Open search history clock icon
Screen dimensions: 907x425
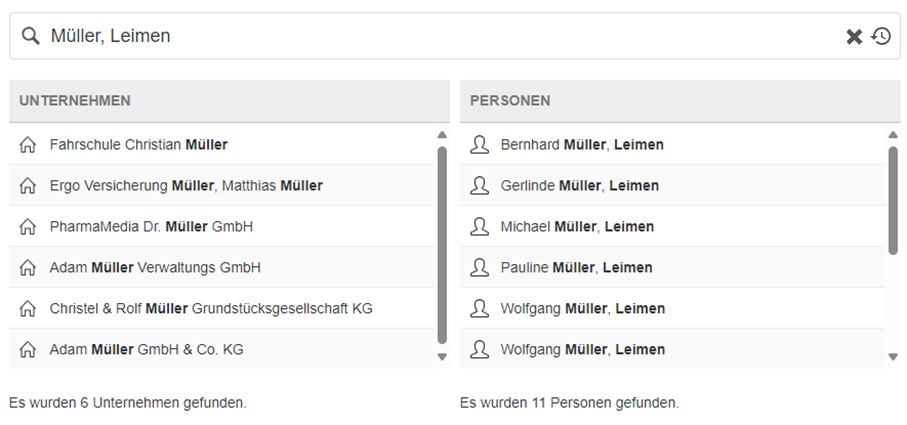point(881,36)
